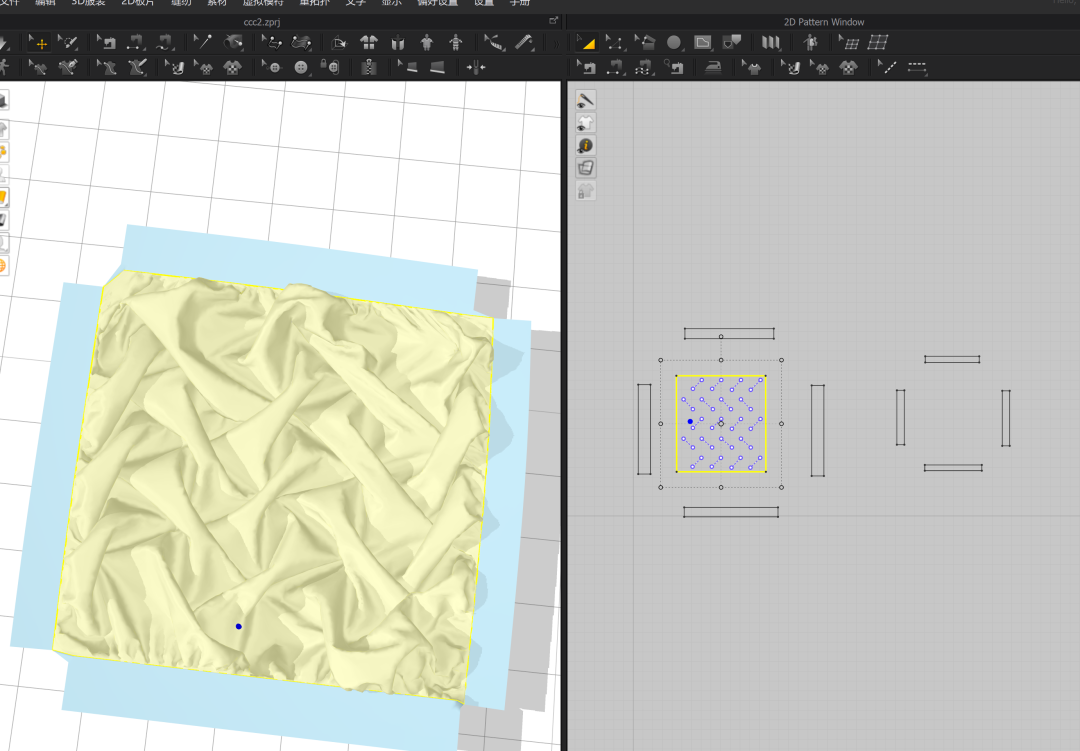Toggle show pattern info in 2D window

pos(585,146)
